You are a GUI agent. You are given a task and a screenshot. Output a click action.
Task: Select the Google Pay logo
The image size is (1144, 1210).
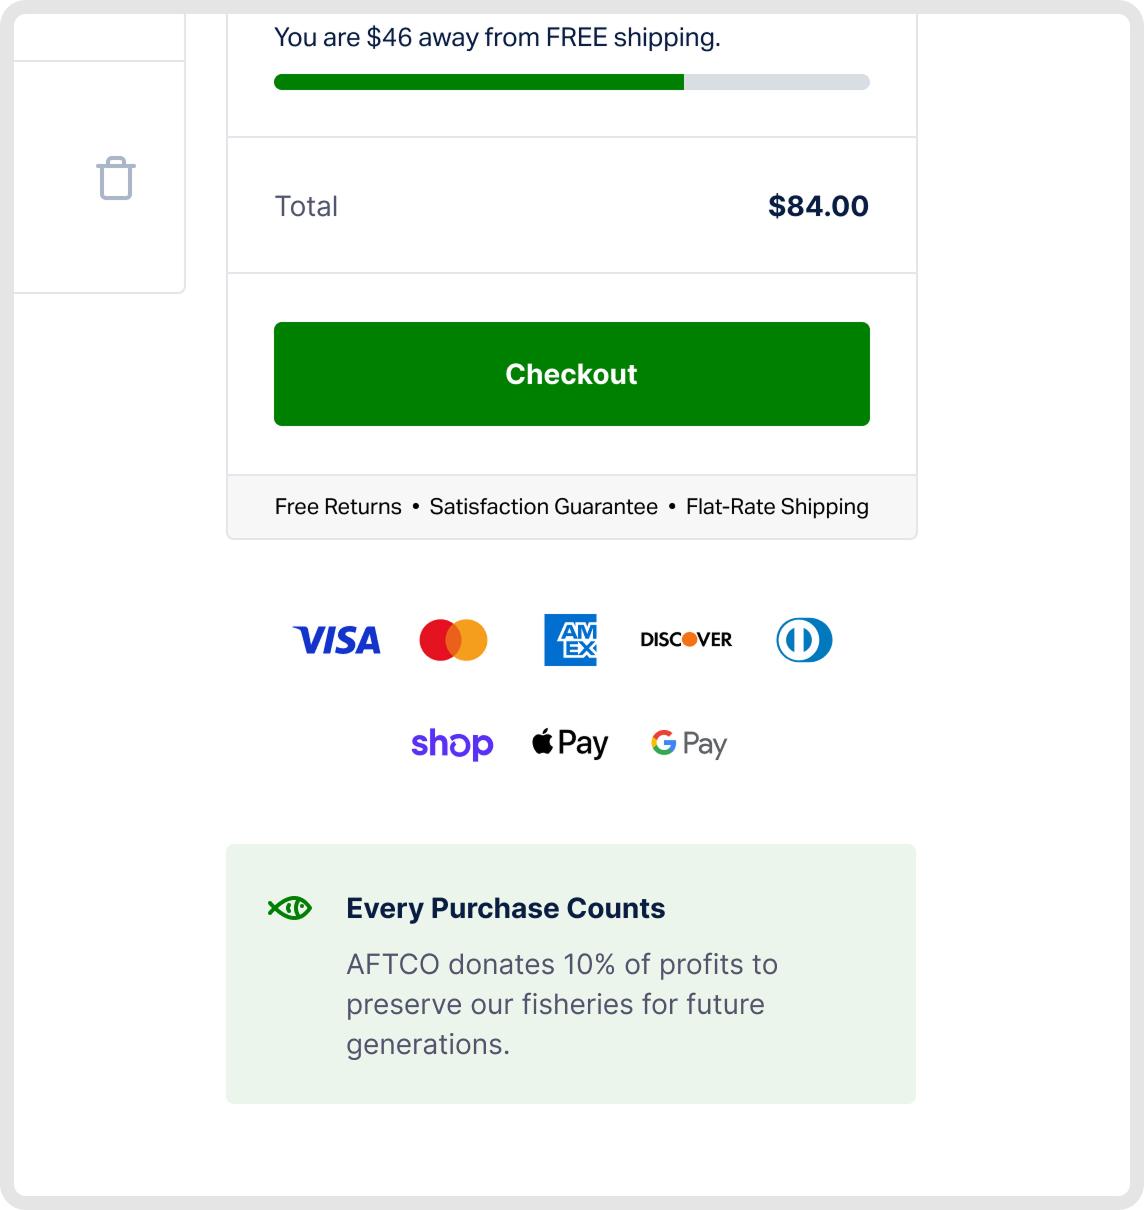click(689, 744)
